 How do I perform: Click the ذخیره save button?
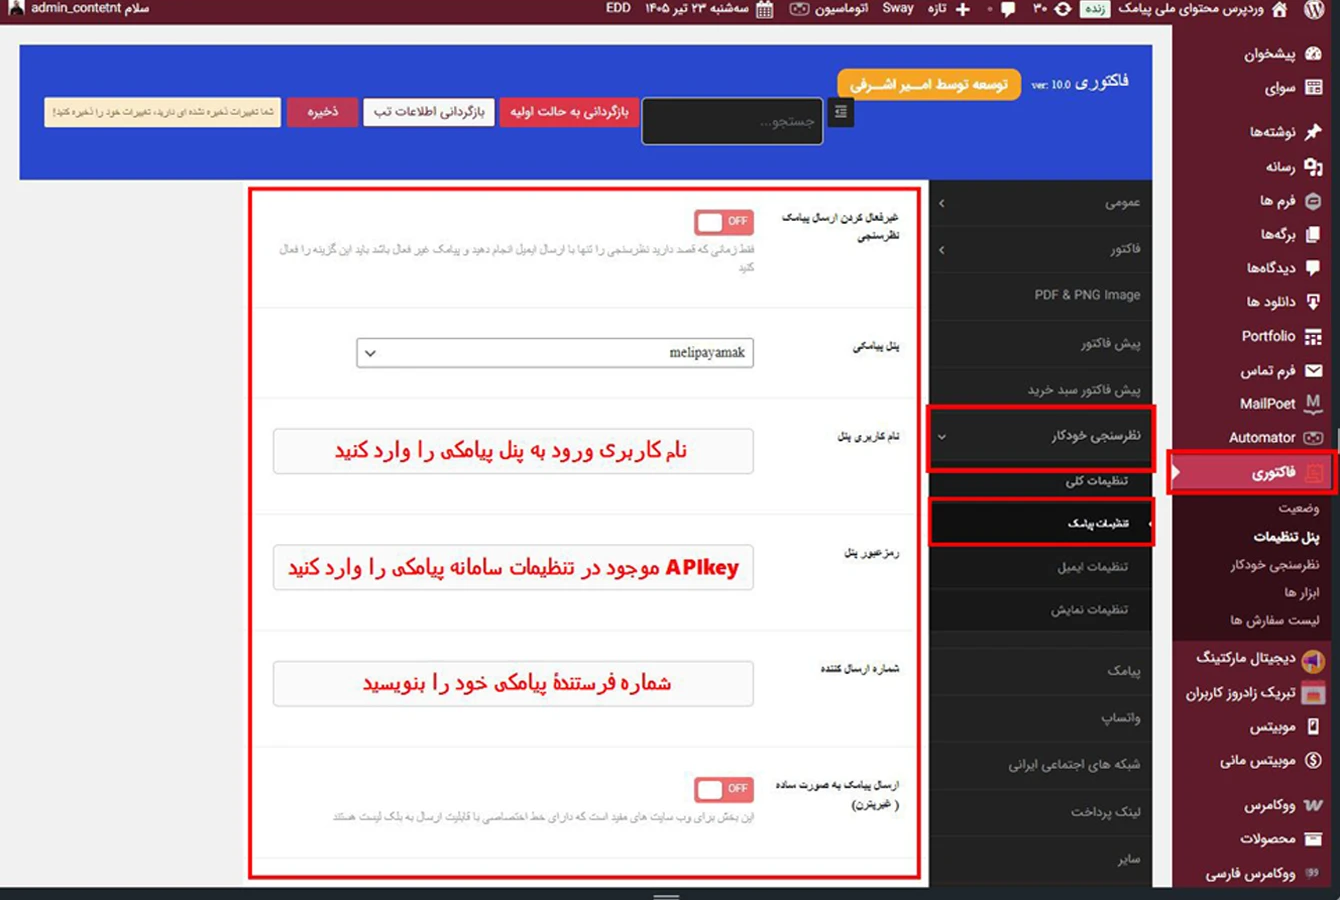(x=322, y=112)
